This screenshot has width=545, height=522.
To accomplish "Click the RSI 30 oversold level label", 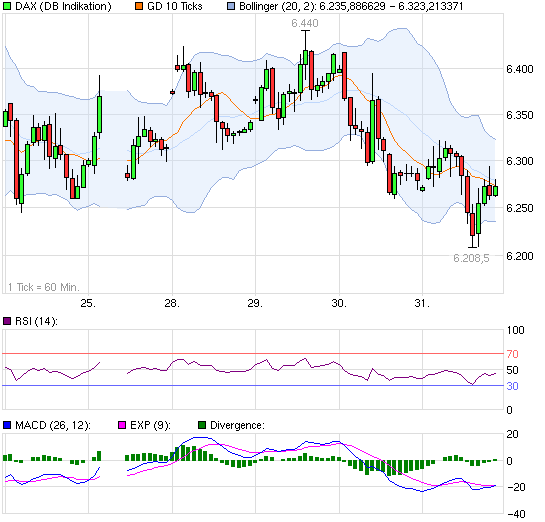I will pyautogui.click(x=512, y=386).
